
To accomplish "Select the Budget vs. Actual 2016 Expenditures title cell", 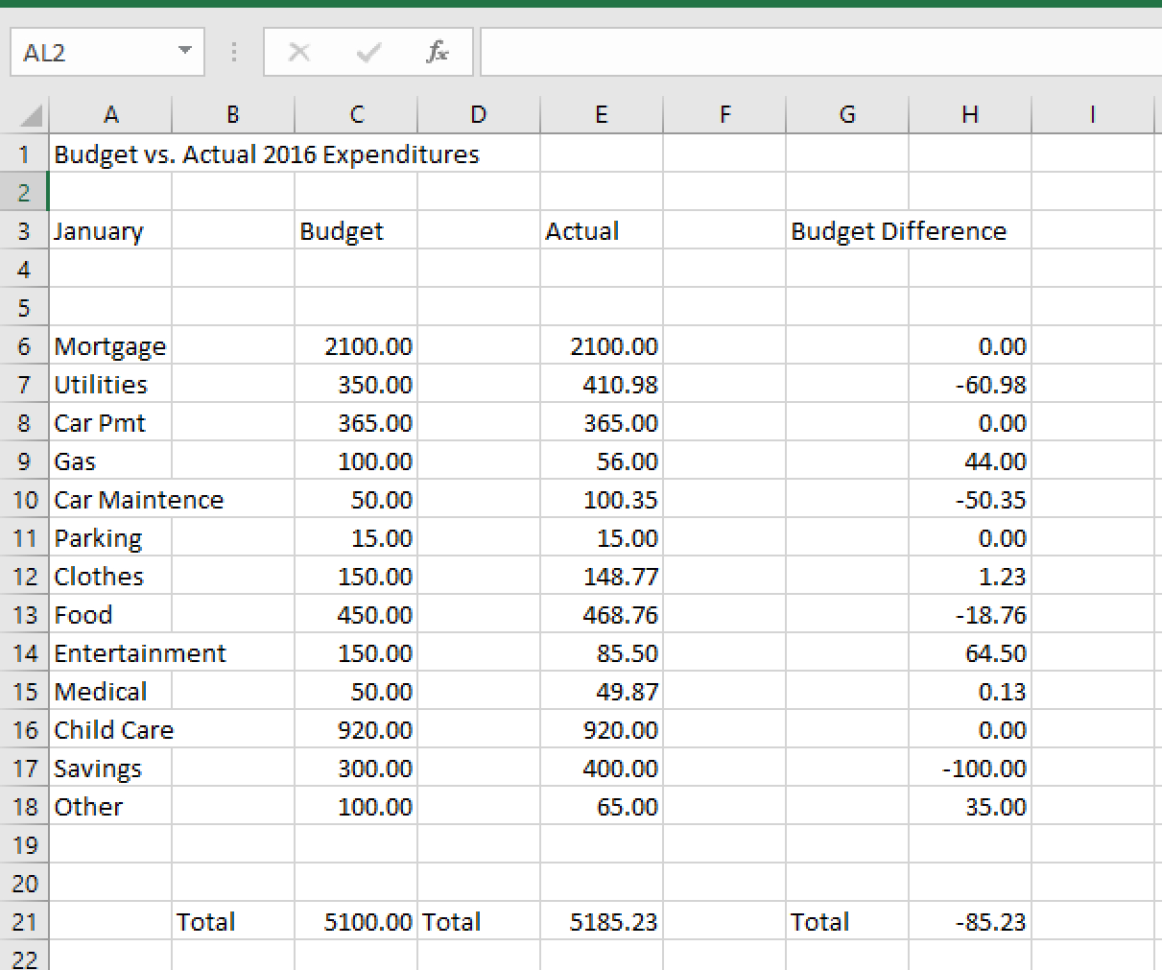I will click(x=110, y=154).
